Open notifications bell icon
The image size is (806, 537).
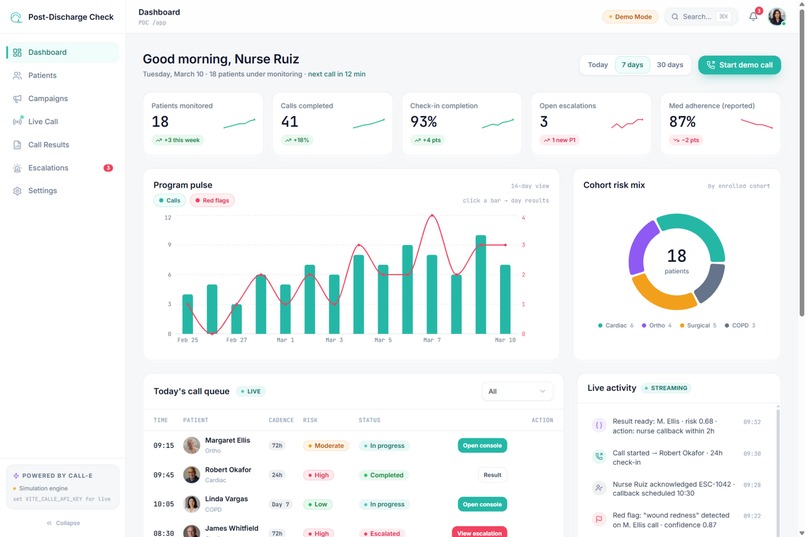[x=753, y=16]
